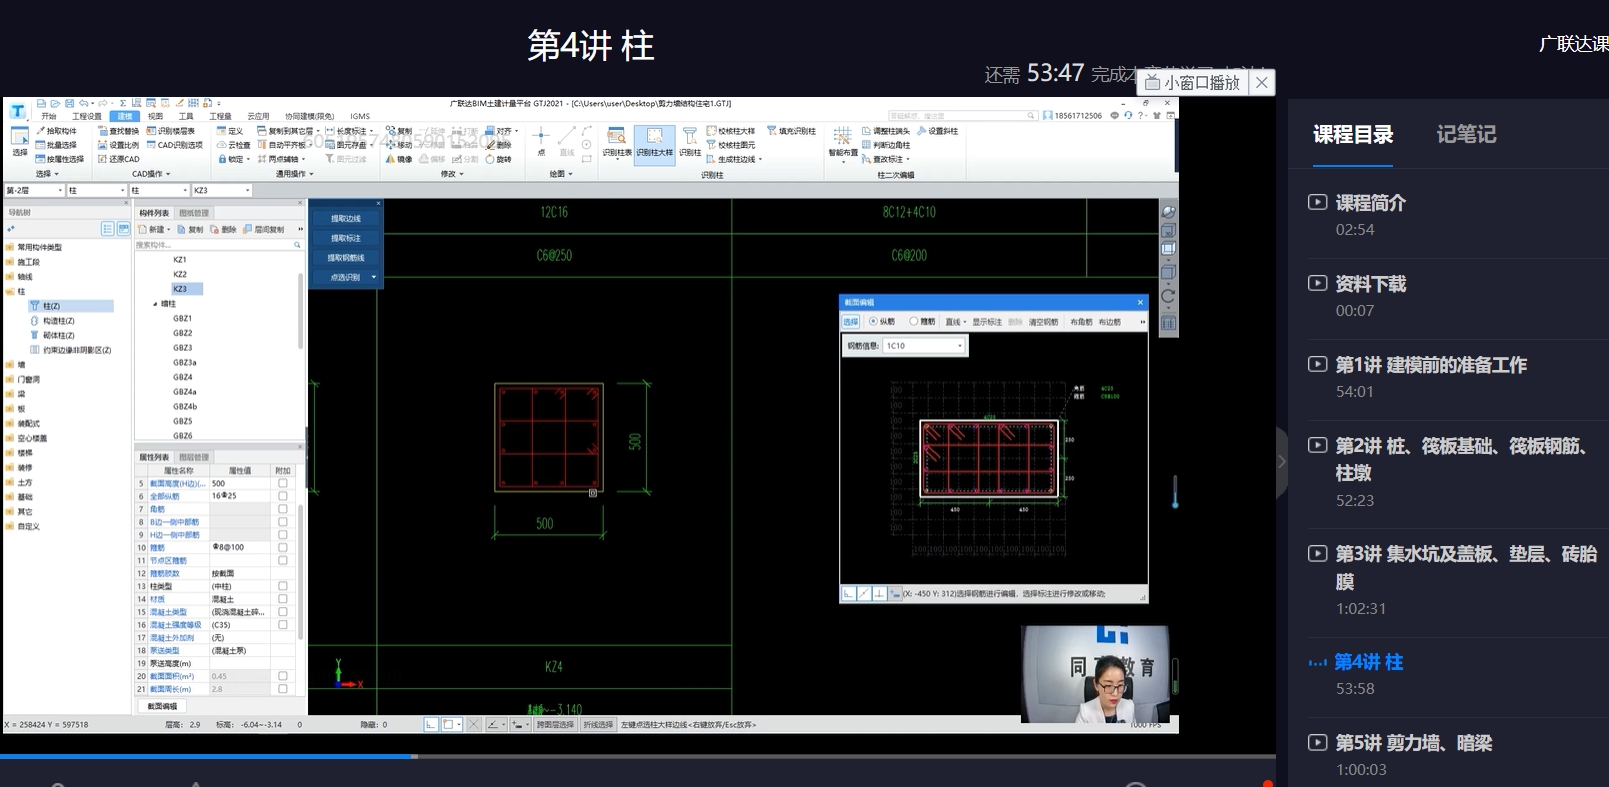
Task: Click the 截面编辑 button below properties
Action: 162,706
